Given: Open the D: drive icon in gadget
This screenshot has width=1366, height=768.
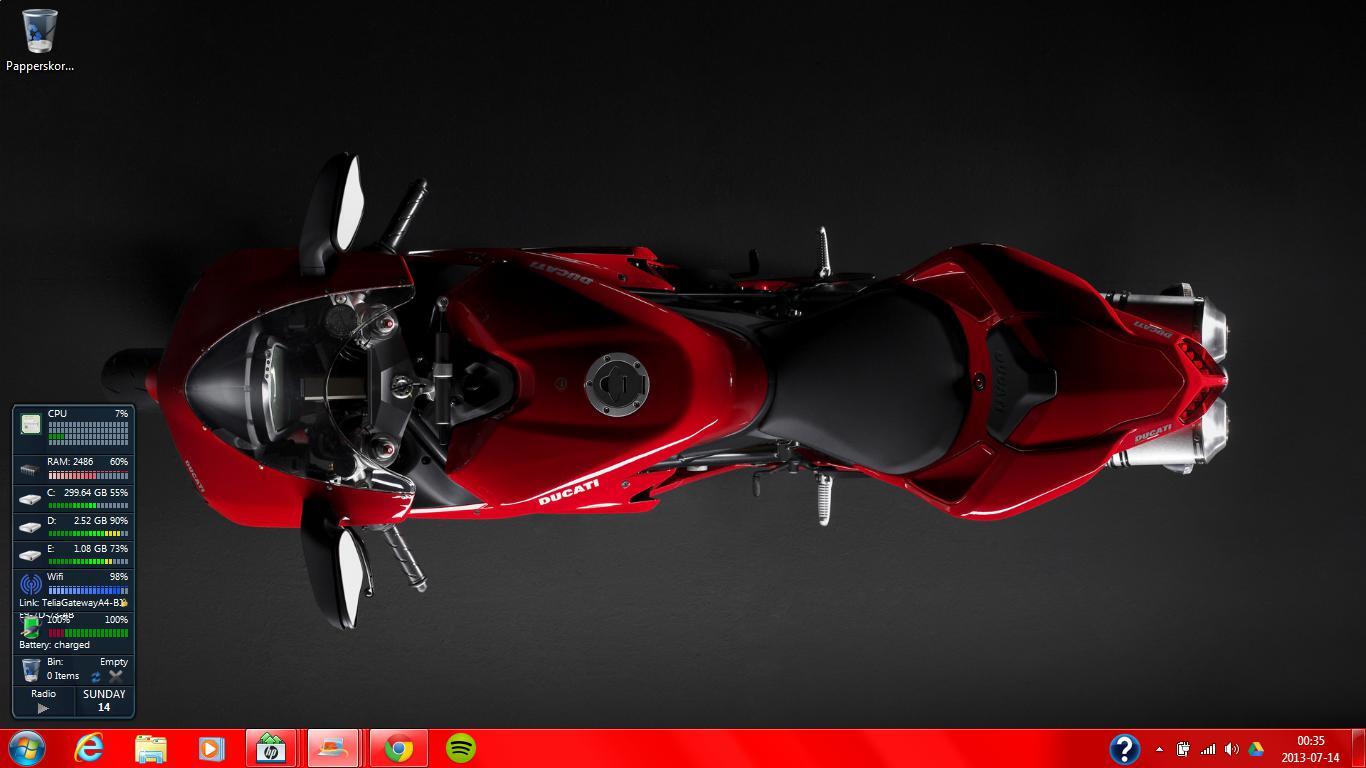Looking at the screenshot, I should pyautogui.click(x=30, y=525).
